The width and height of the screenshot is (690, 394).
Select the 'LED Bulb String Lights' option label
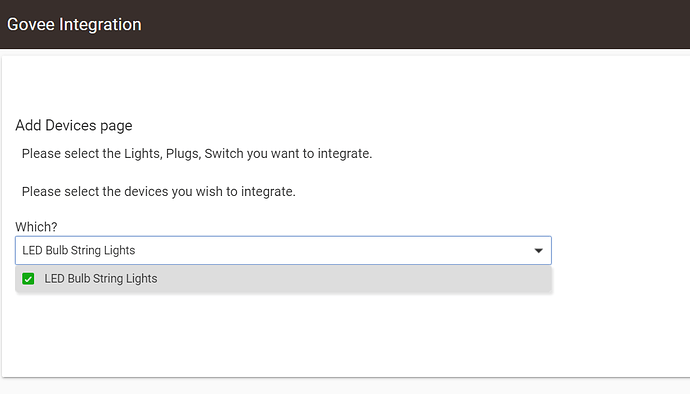(x=101, y=279)
